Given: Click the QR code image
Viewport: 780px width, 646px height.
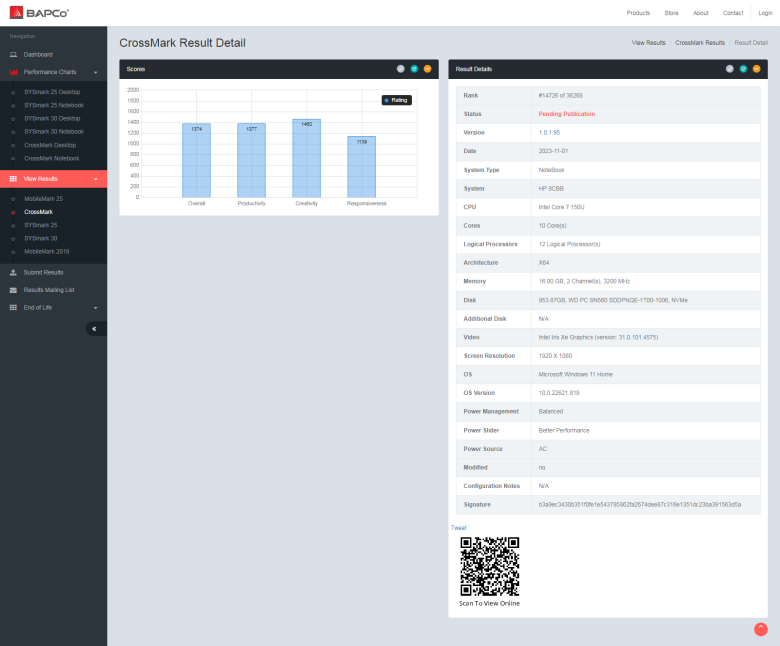Looking at the screenshot, I should pyautogui.click(x=490, y=566).
